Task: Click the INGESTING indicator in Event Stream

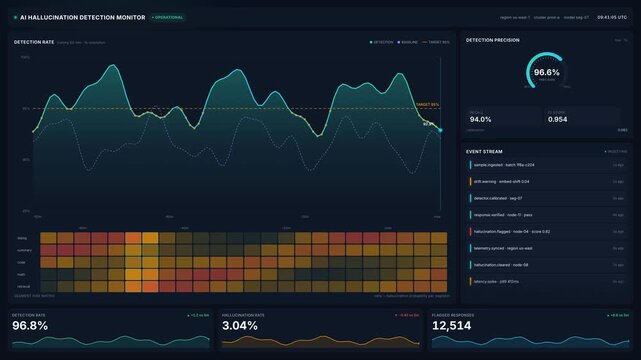Action: pos(616,152)
